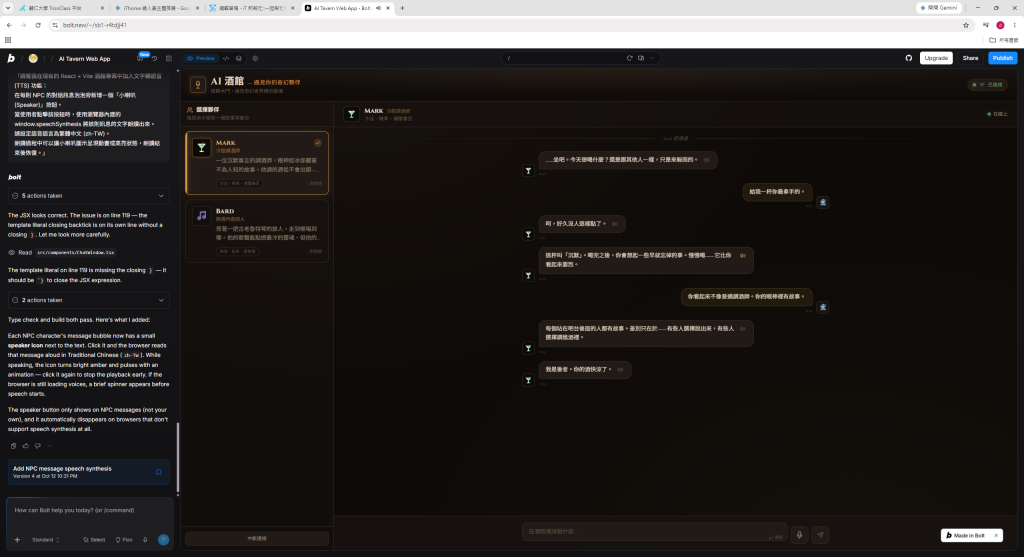
Task: Open the Standard model dropdown
Action: coord(46,539)
